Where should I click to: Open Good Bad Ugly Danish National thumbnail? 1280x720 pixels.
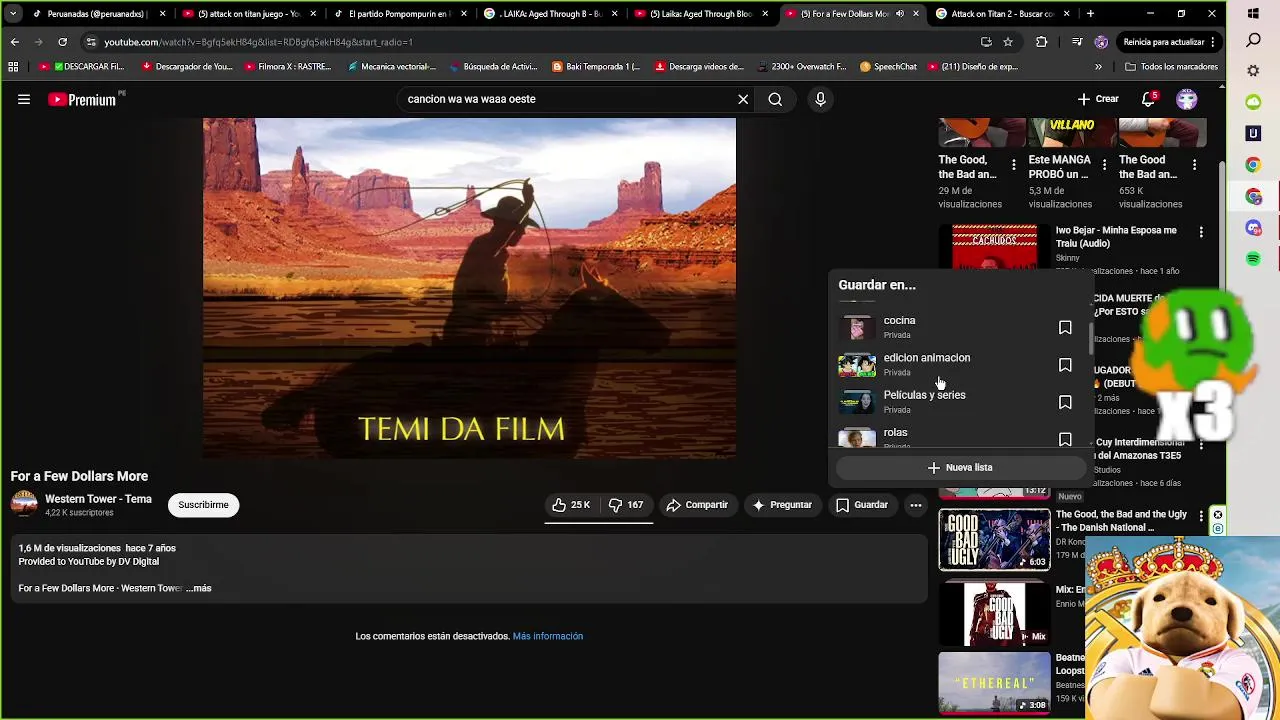(994, 539)
